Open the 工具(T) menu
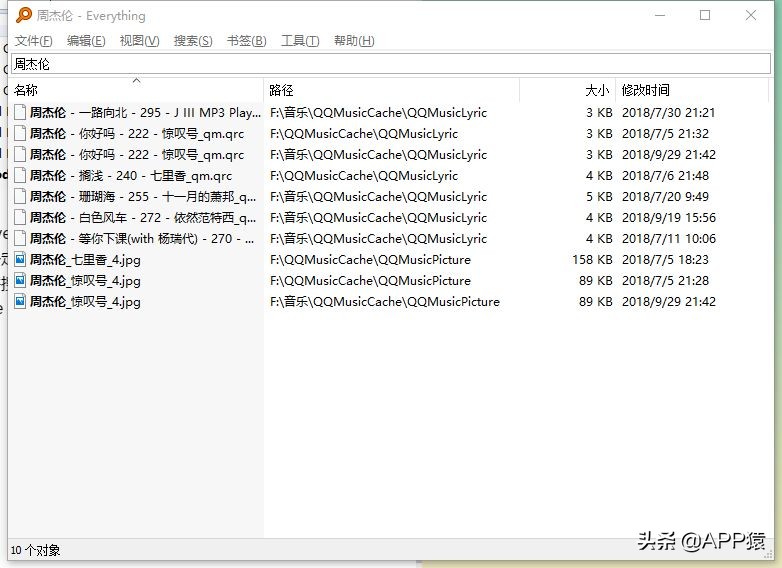The height and width of the screenshot is (568, 782). 300,41
